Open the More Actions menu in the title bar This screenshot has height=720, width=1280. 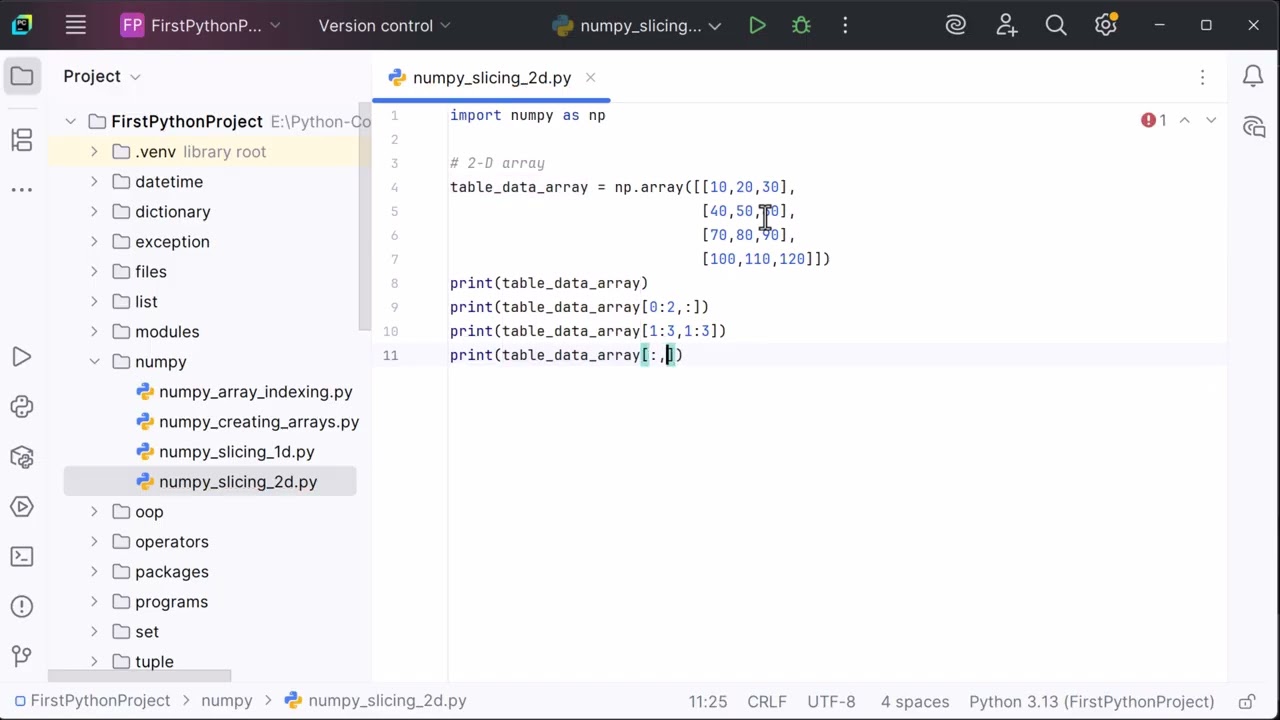coord(845,26)
